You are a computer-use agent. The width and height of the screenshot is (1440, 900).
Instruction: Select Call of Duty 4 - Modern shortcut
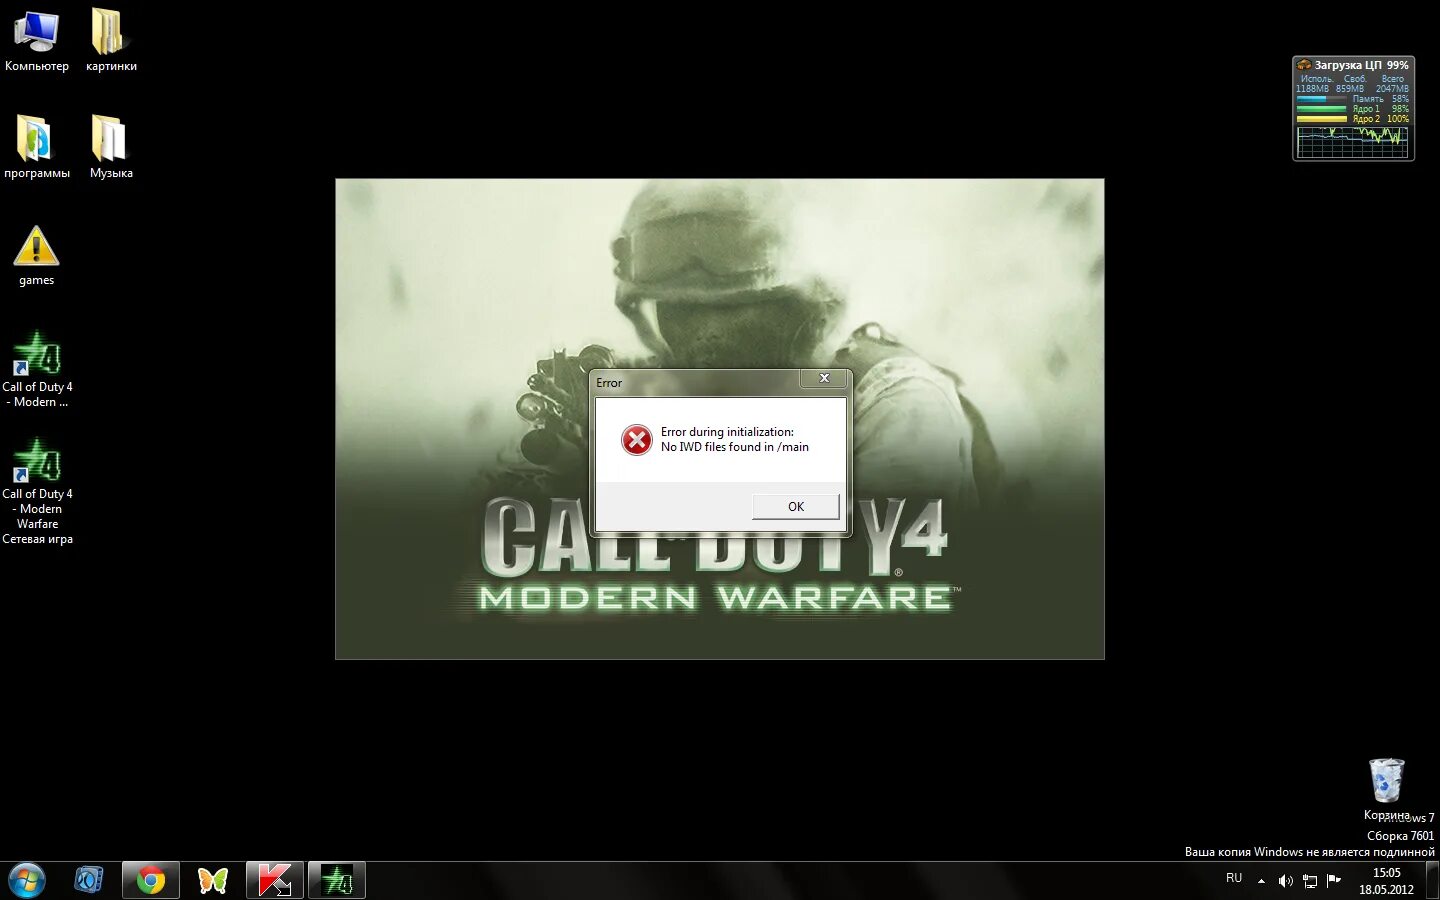[x=37, y=370]
